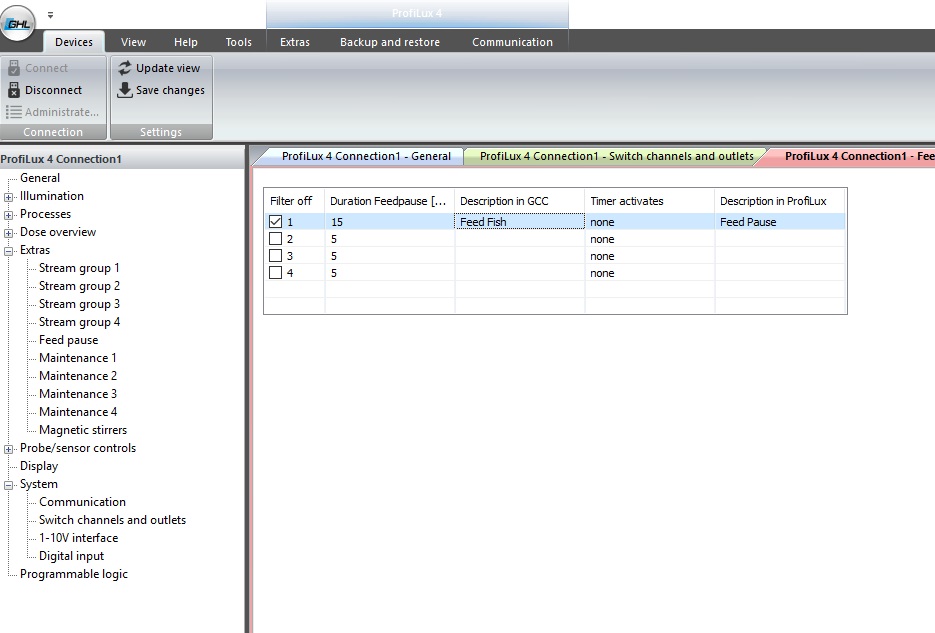Image resolution: width=935 pixels, height=633 pixels.
Task: Select Stream group 3 in the tree
Action: (79, 304)
